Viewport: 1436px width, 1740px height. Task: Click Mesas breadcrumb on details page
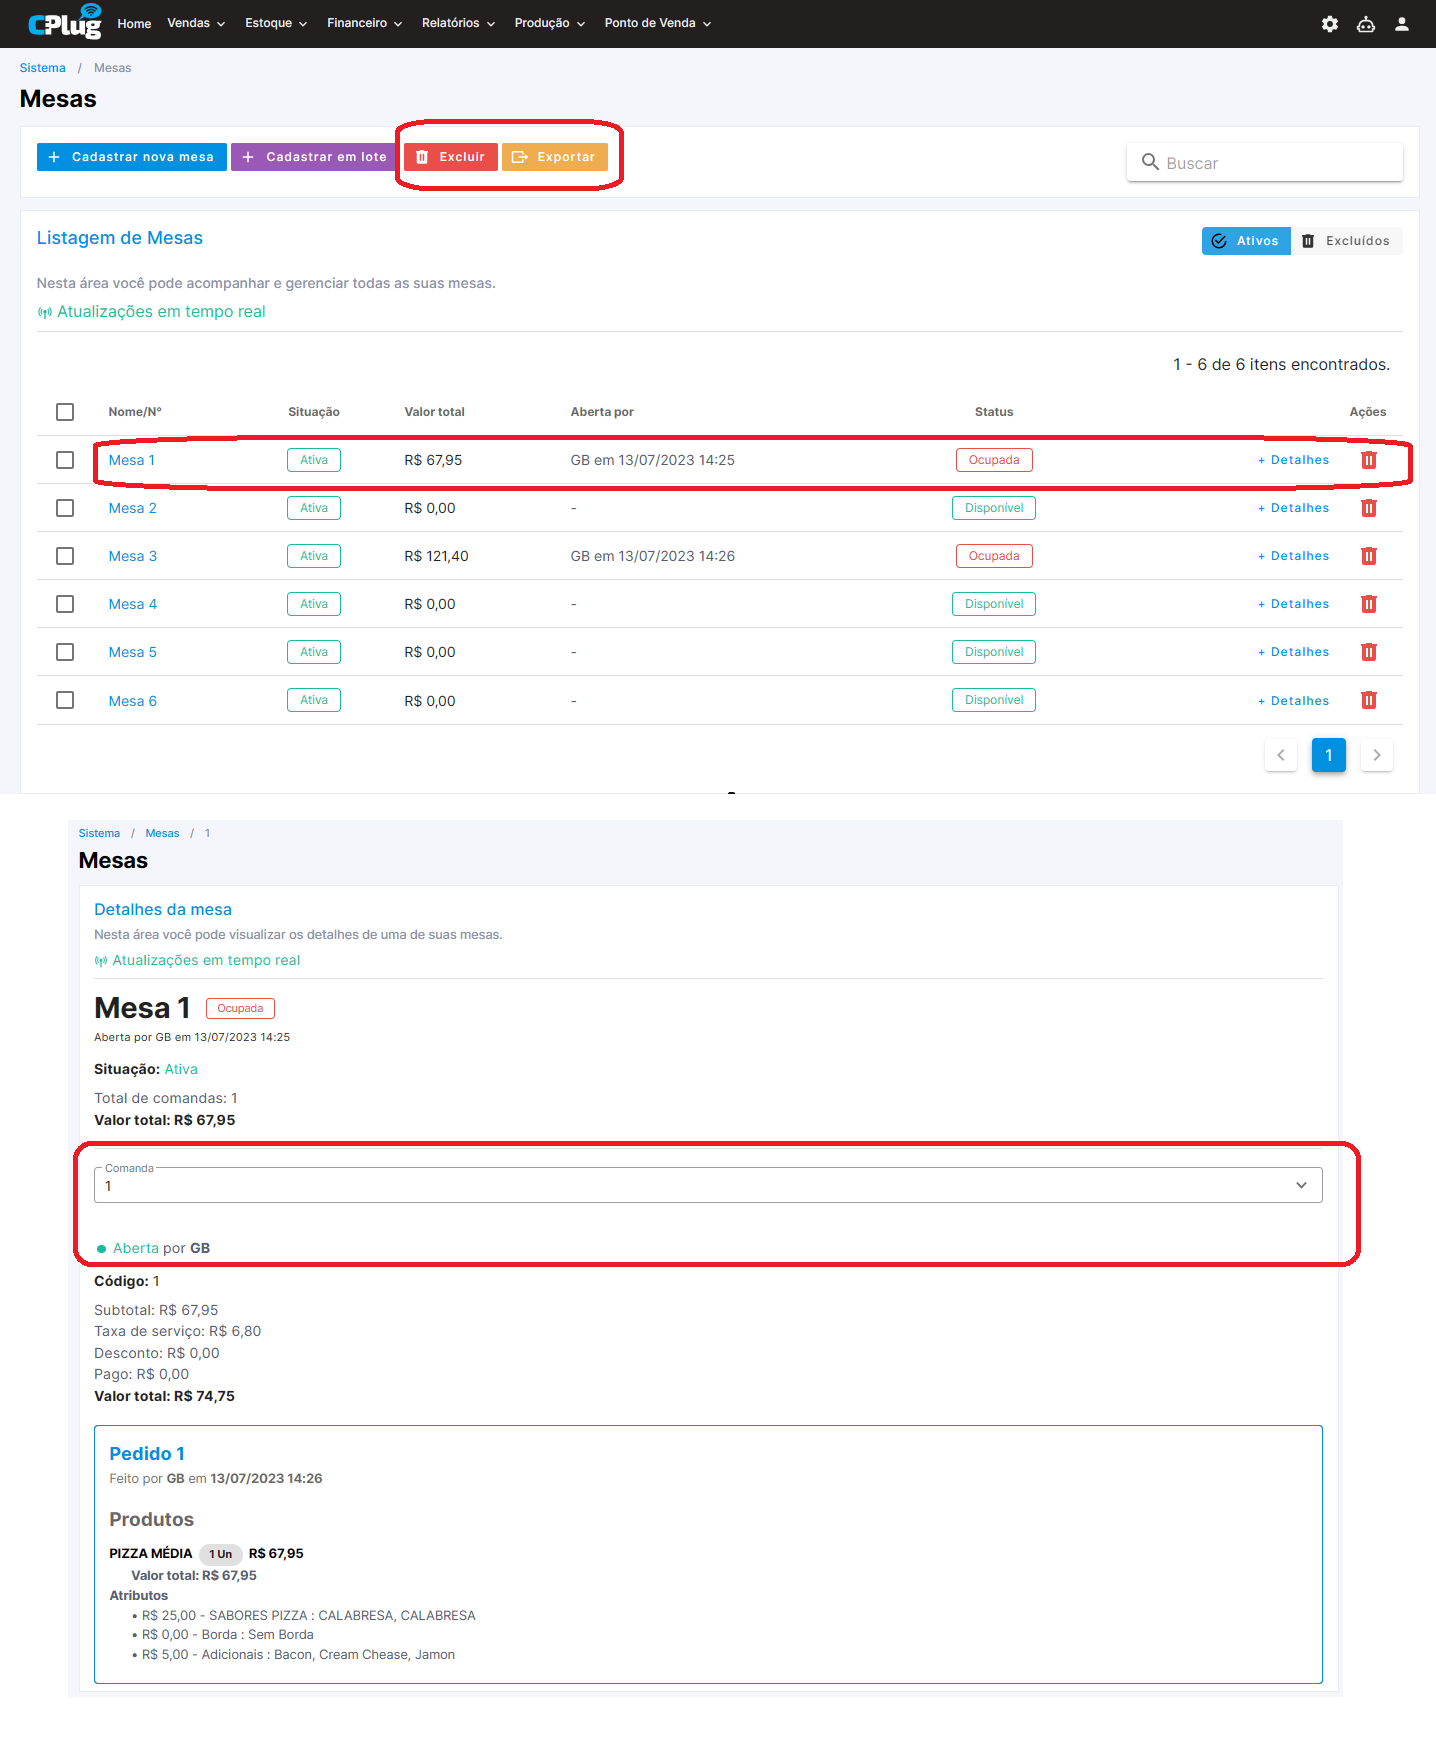tap(162, 833)
